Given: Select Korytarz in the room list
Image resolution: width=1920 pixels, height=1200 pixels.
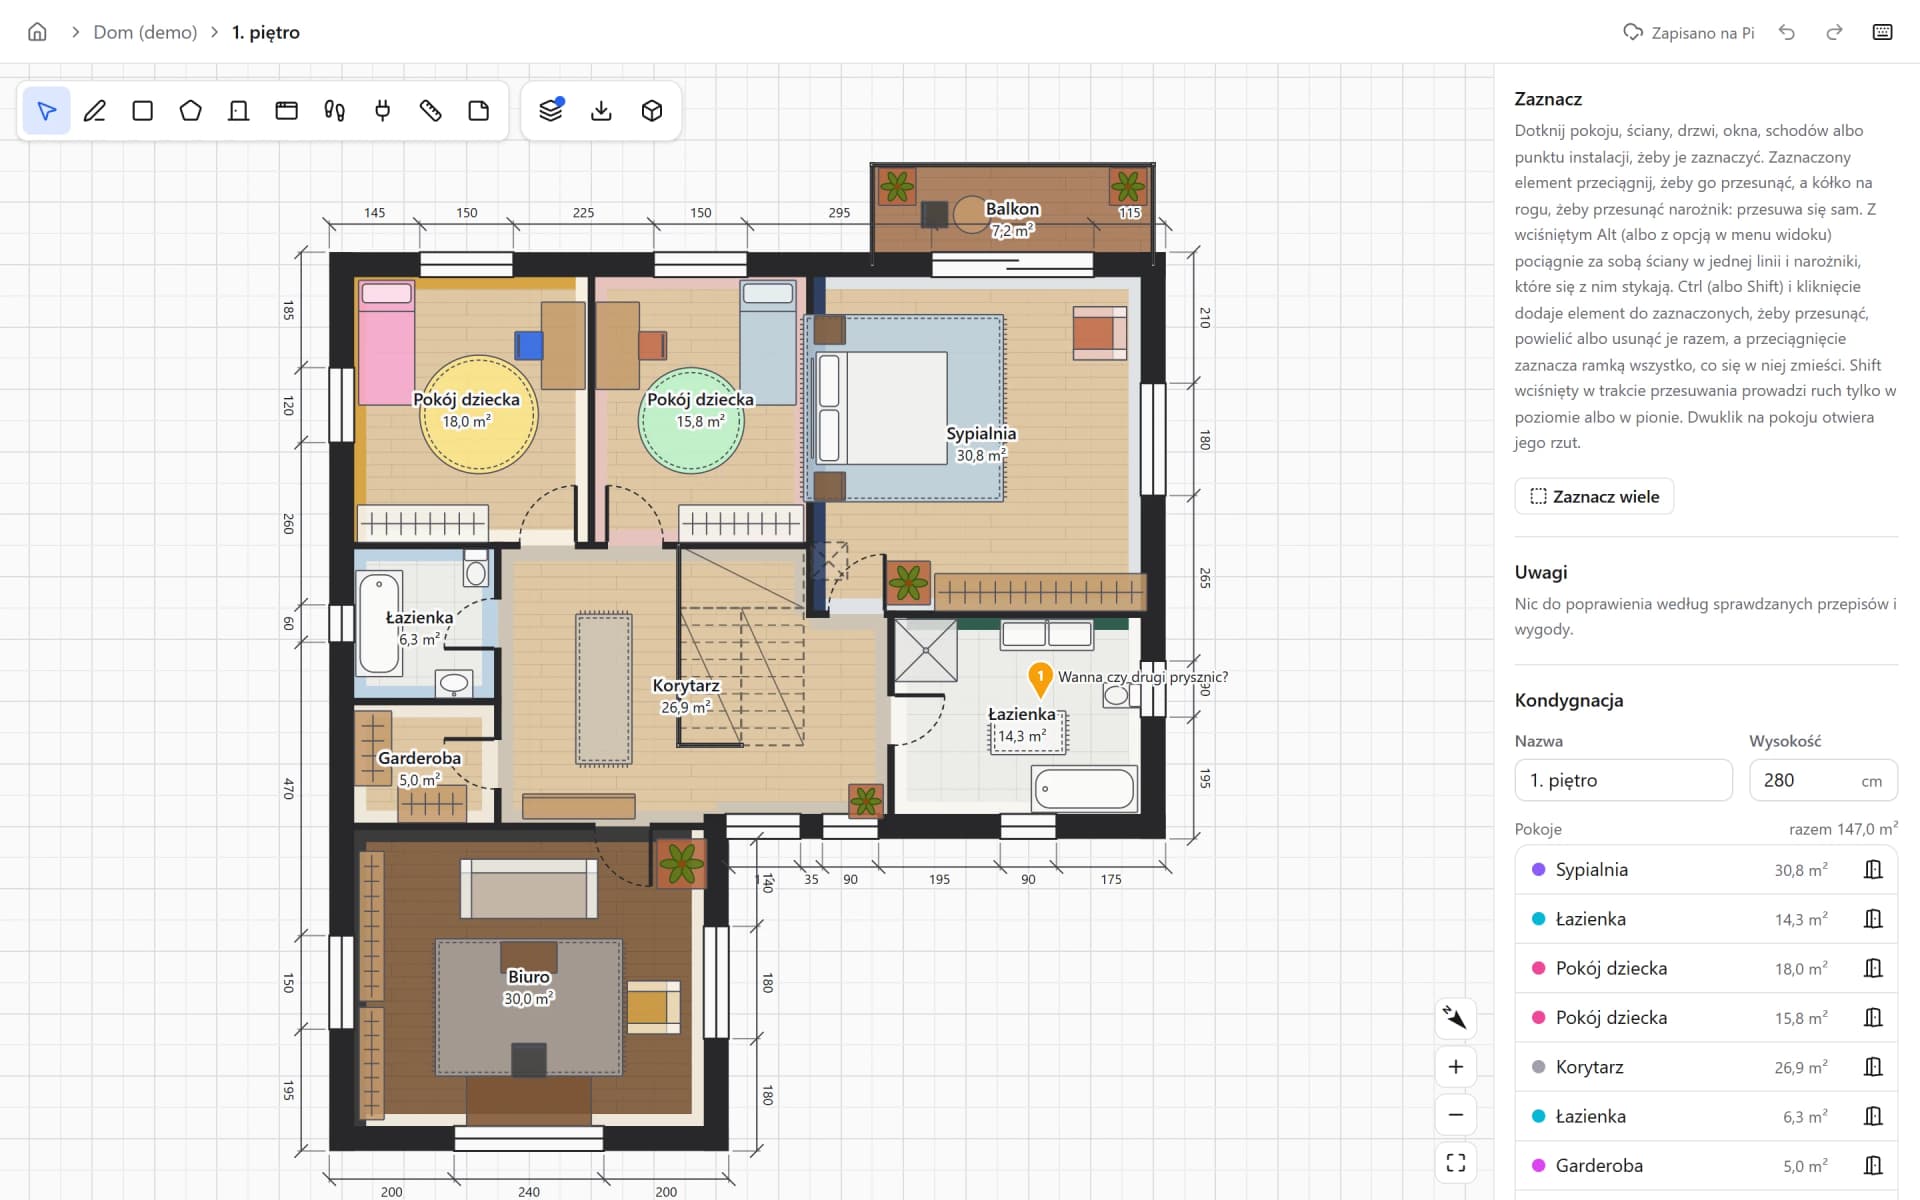Looking at the screenshot, I should (x=1706, y=1067).
